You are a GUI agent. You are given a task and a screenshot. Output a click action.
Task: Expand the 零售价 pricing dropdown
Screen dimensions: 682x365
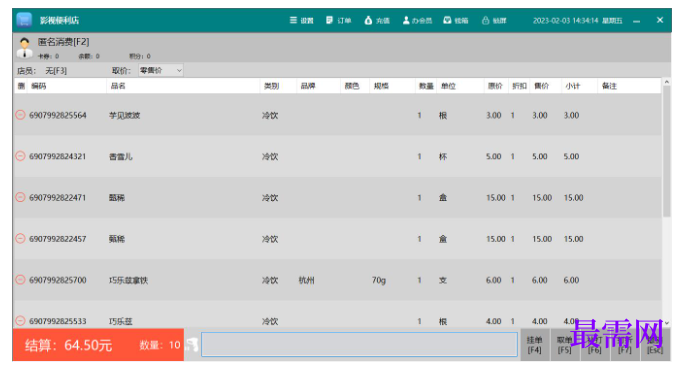click(x=160, y=70)
